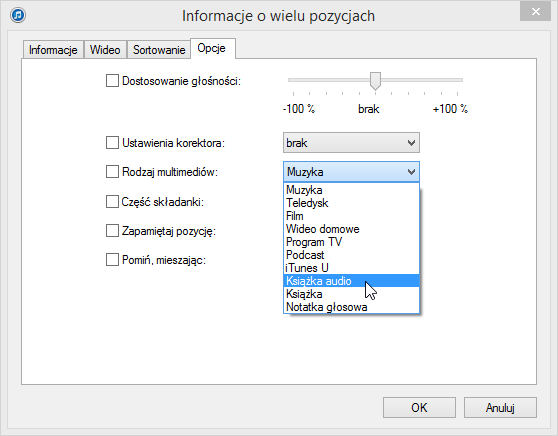Check the Pomiń, mieszając option
The height and width of the screenshot is (436, 558).
click(x=112, y=259)
